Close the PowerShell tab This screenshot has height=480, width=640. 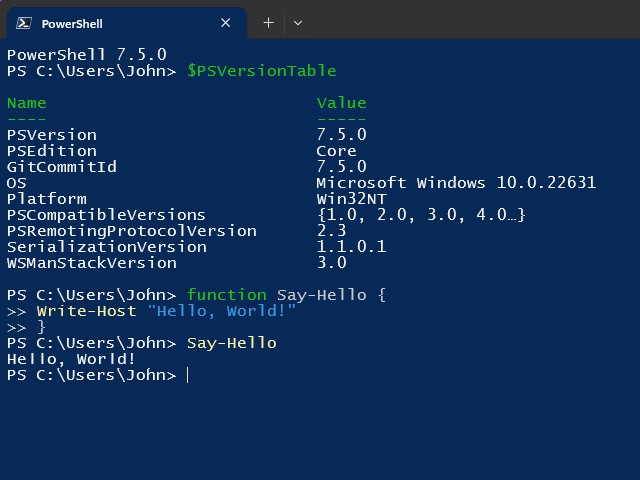click(226, 23)
